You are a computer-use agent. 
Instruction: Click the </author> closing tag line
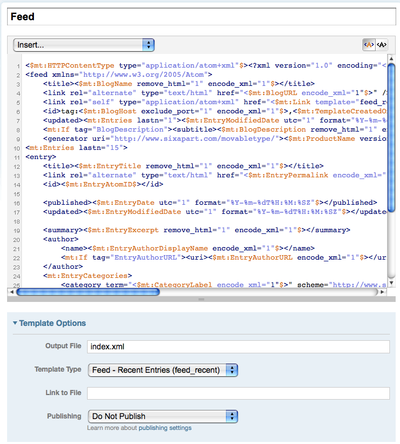coord(63,267)
